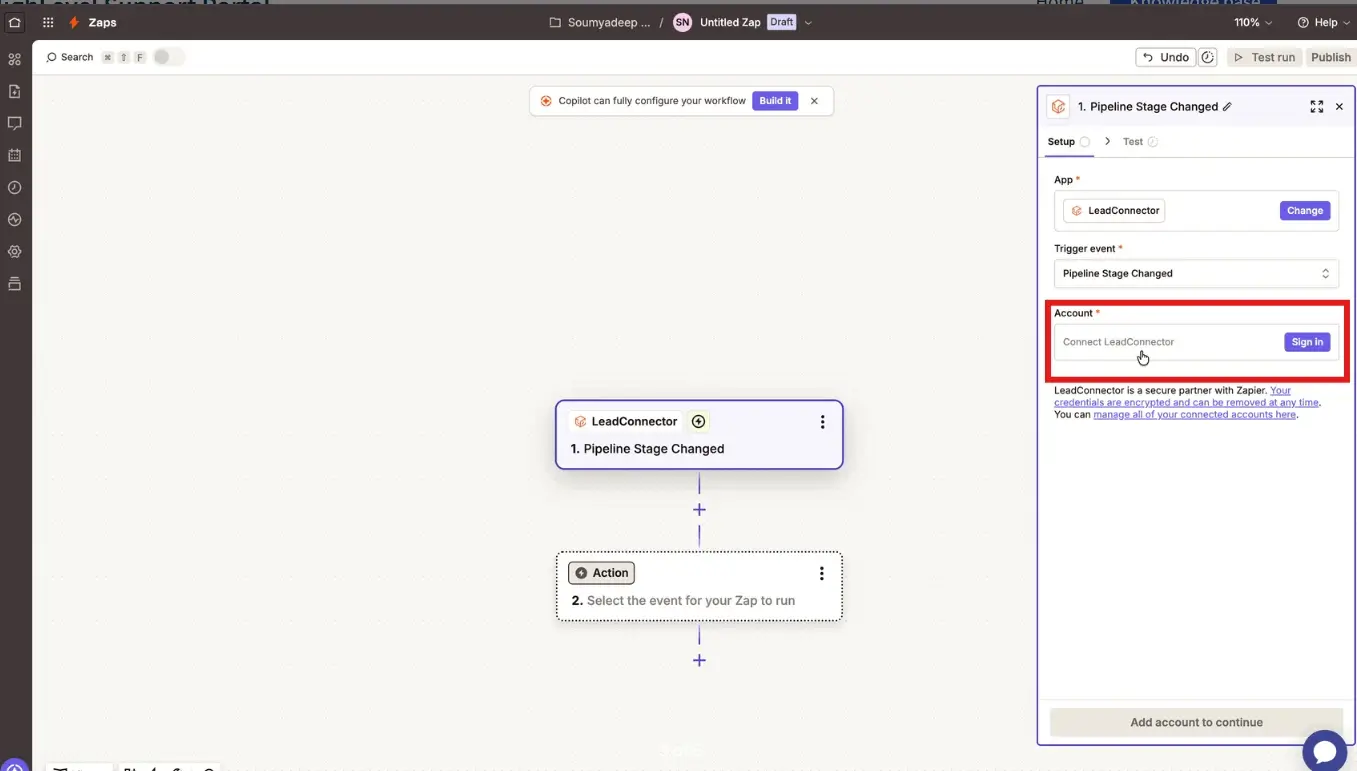Expand the side panel to full screen
The image size is (1357, 771).
(1317, 107)
